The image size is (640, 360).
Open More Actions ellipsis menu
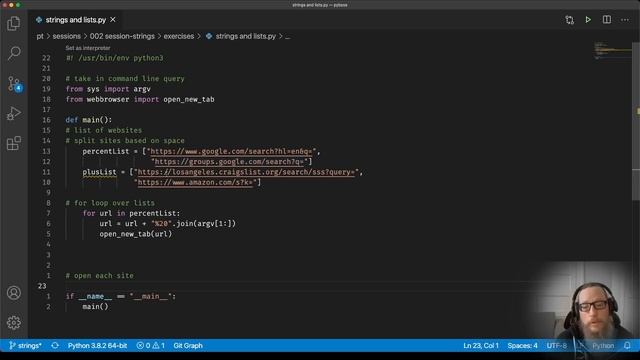(625, 20)
